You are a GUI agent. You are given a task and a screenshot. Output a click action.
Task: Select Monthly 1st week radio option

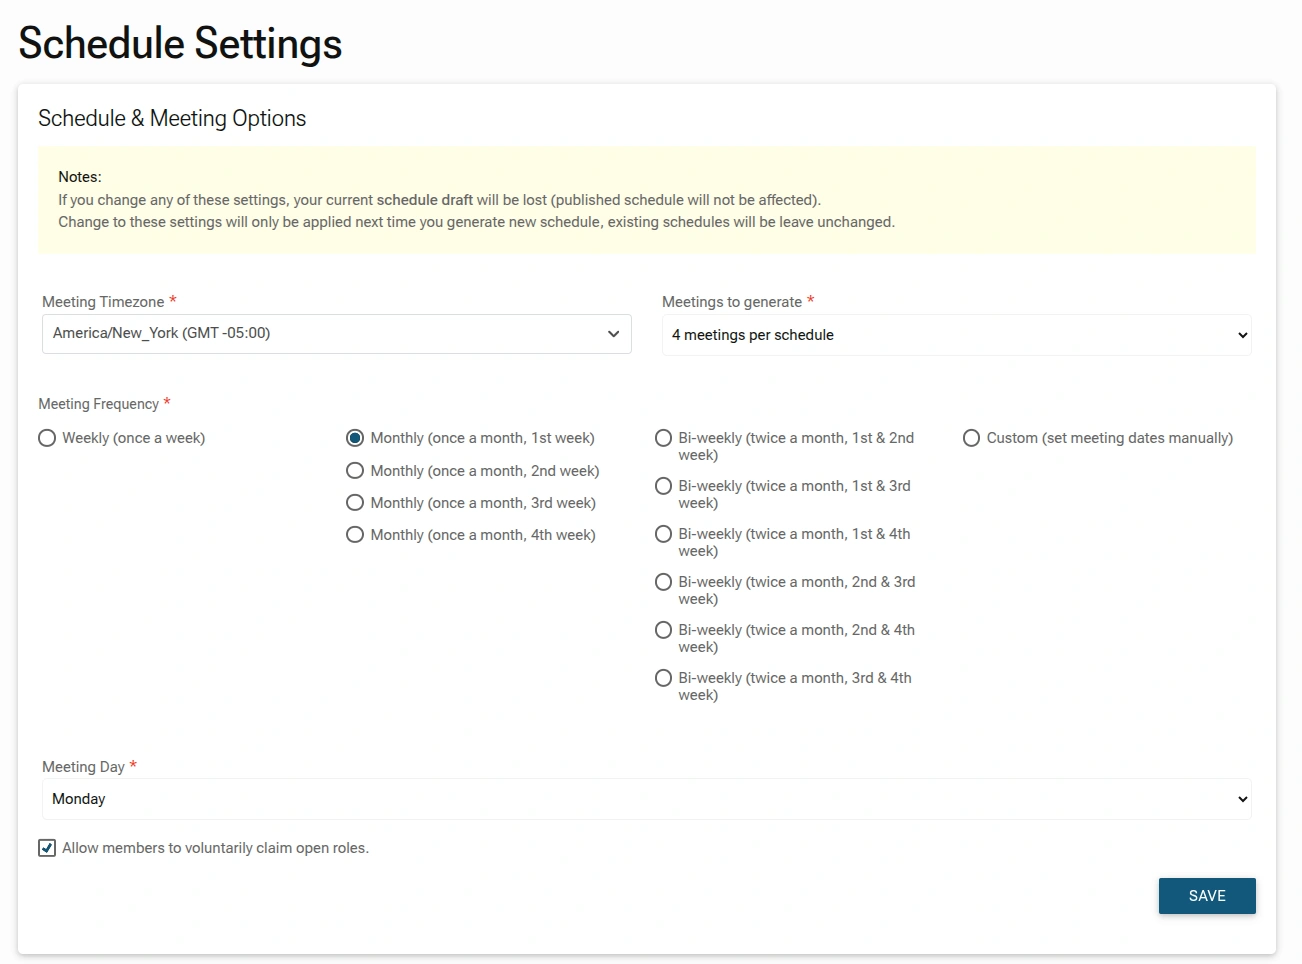click(x=355, y=438)
